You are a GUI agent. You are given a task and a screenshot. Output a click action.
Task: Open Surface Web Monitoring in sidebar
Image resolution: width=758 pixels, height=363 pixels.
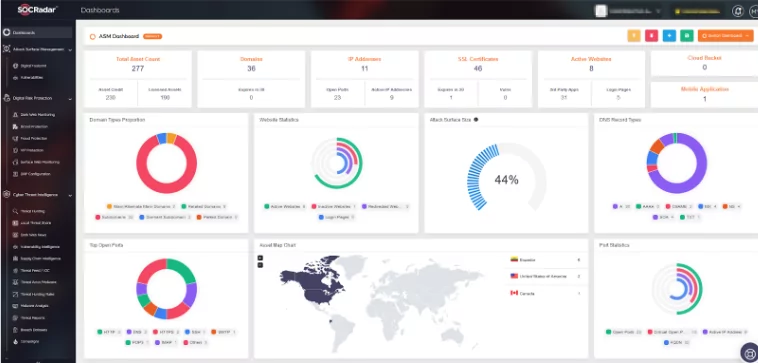click(36, 162)
